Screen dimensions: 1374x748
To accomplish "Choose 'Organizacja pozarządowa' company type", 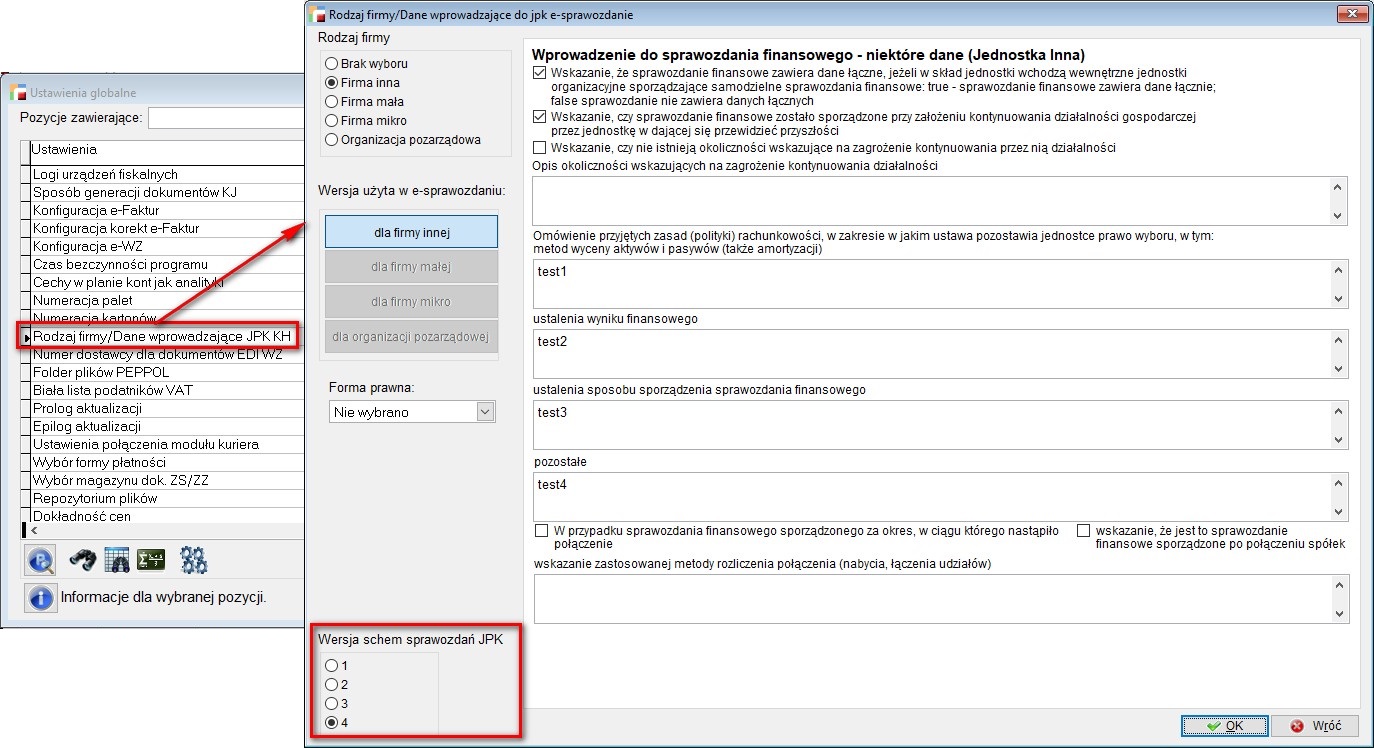I will (x=332, y=140).
